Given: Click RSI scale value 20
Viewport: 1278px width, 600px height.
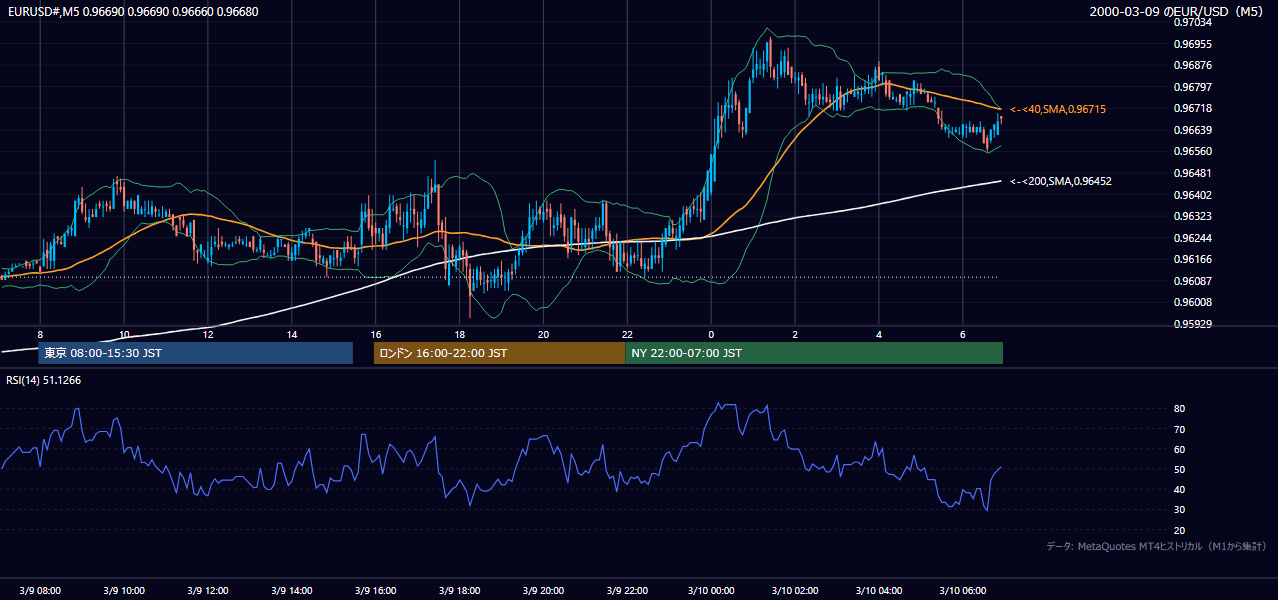Looking at the screenshot, I should [x=1179, y=530].
